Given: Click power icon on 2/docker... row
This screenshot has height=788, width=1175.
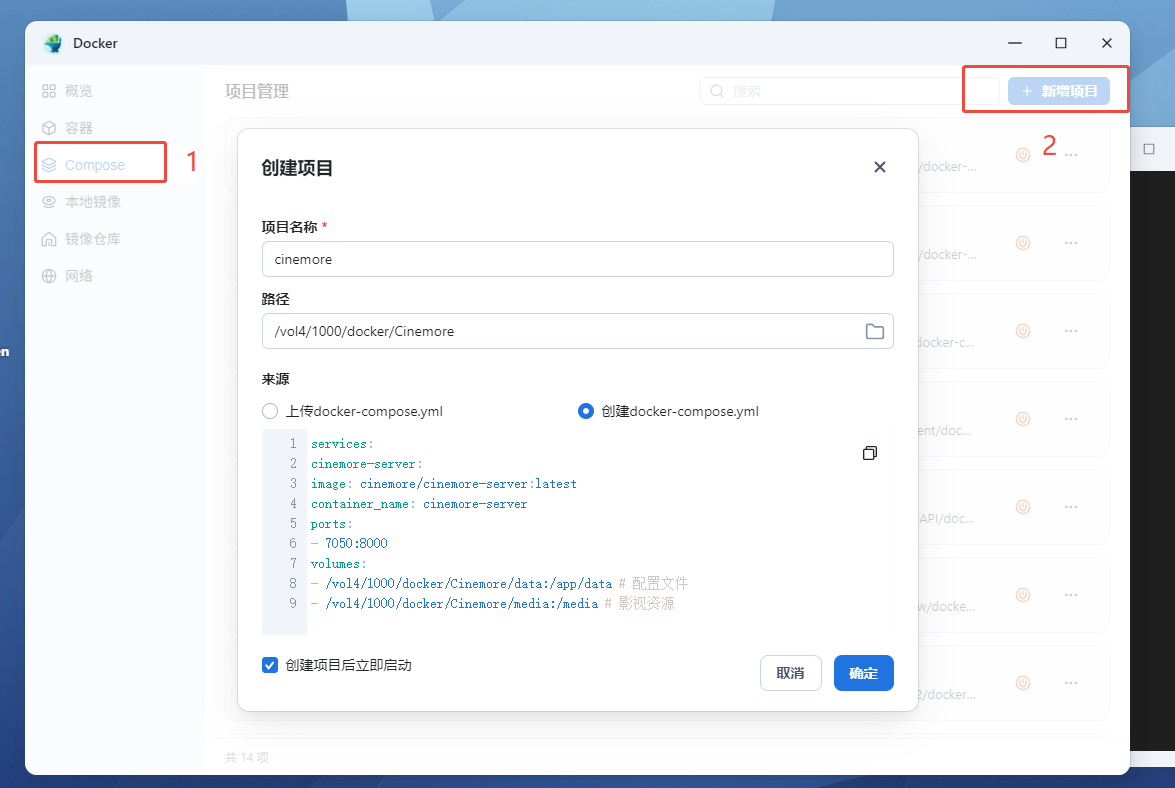Looking at the screenshot, I should pos(1023,683).
